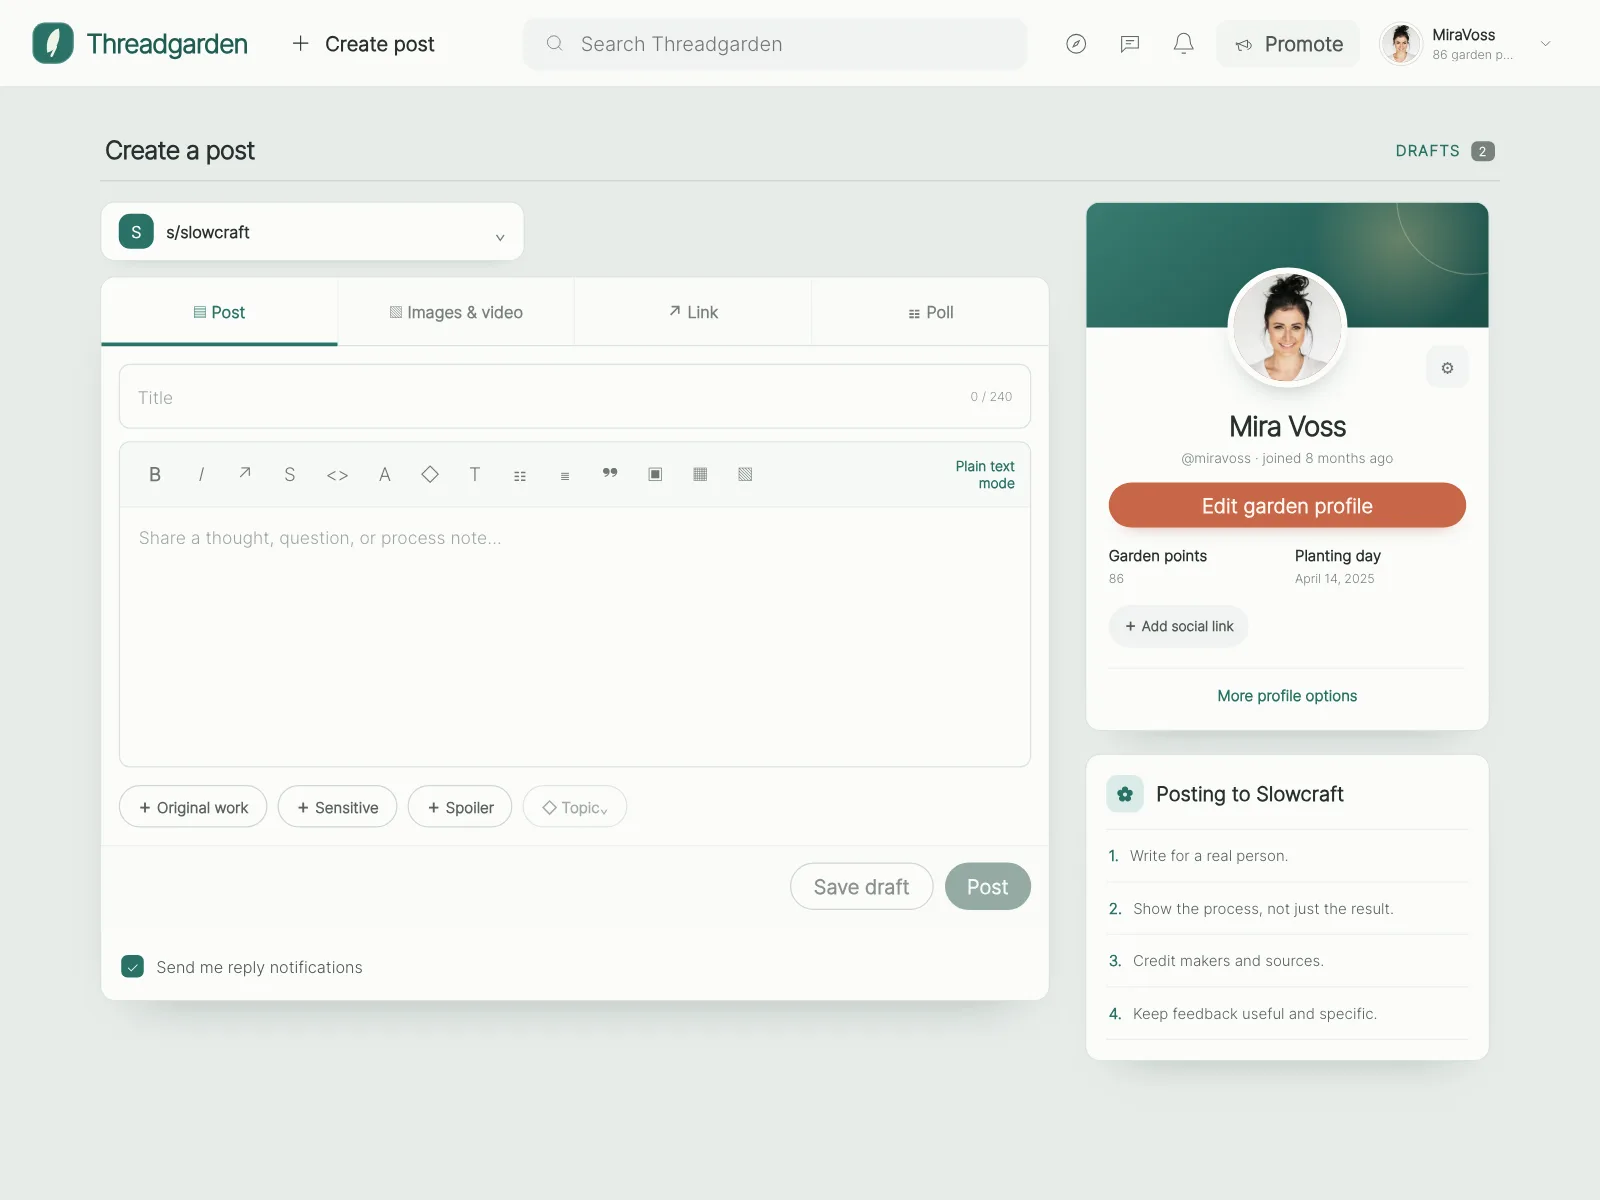This screenshot has width=1600, height=1200.
Task: Switch to the Link tab
Action: (693, 312)
